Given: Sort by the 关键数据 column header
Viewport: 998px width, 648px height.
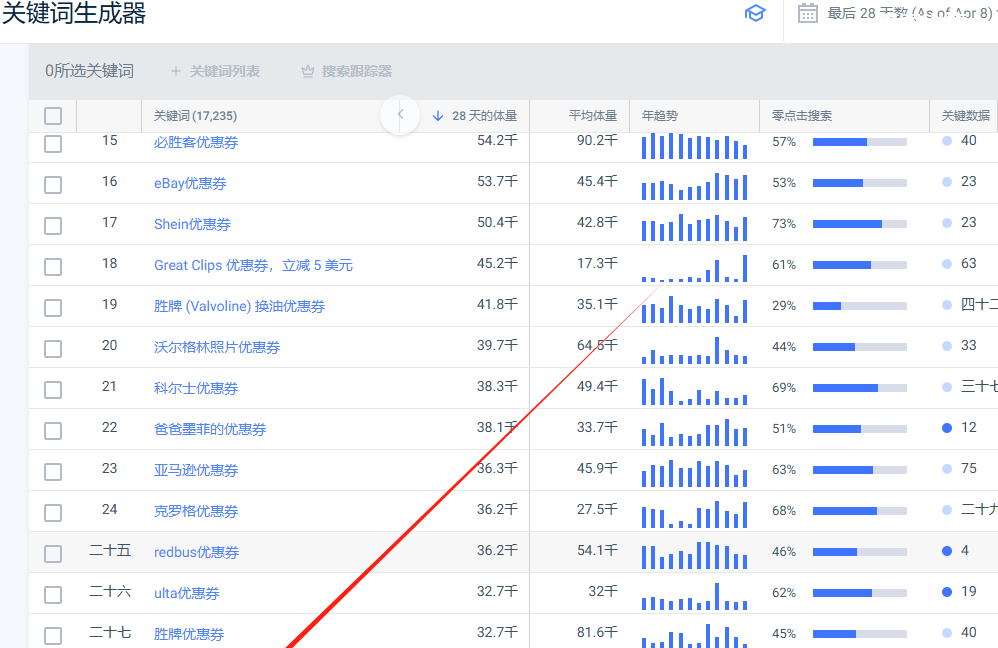Looking at the screenshot, I should 966,116.
